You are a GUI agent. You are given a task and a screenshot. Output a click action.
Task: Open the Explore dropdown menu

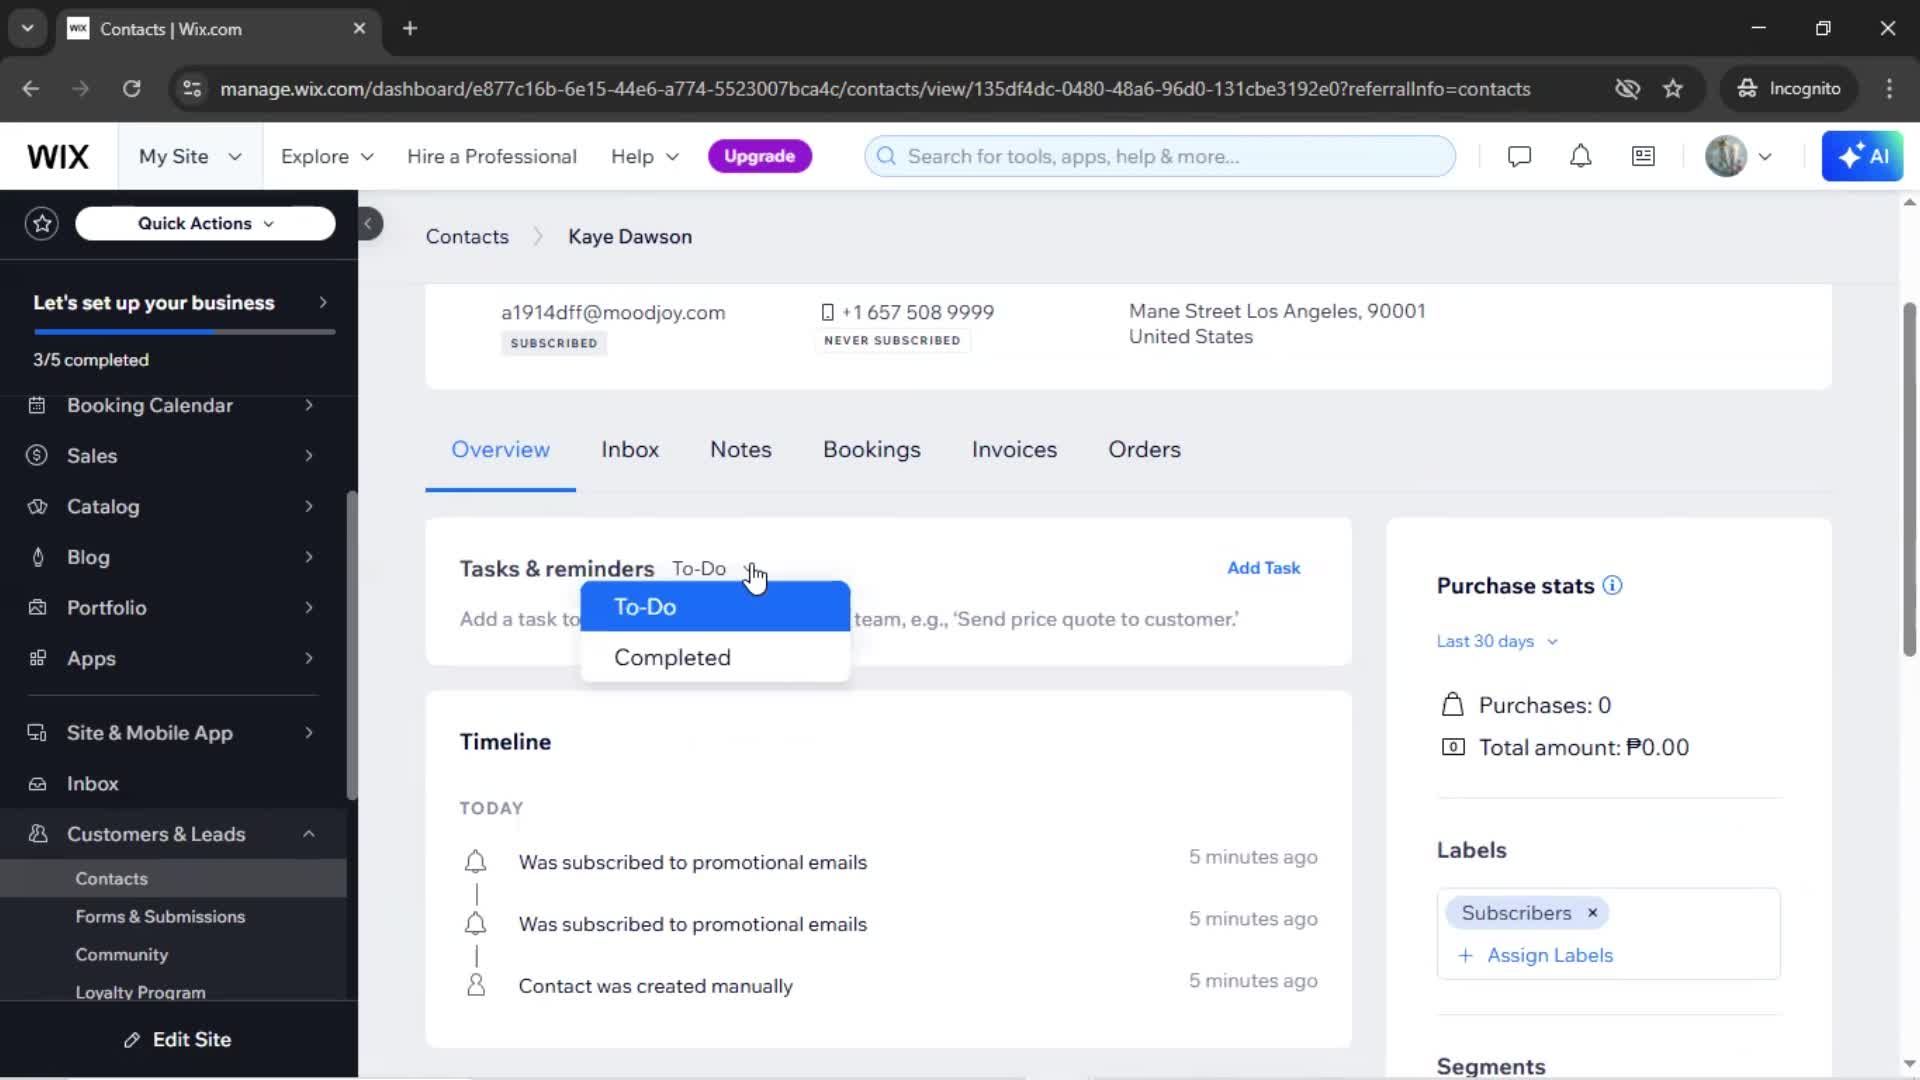pos(327,156)
